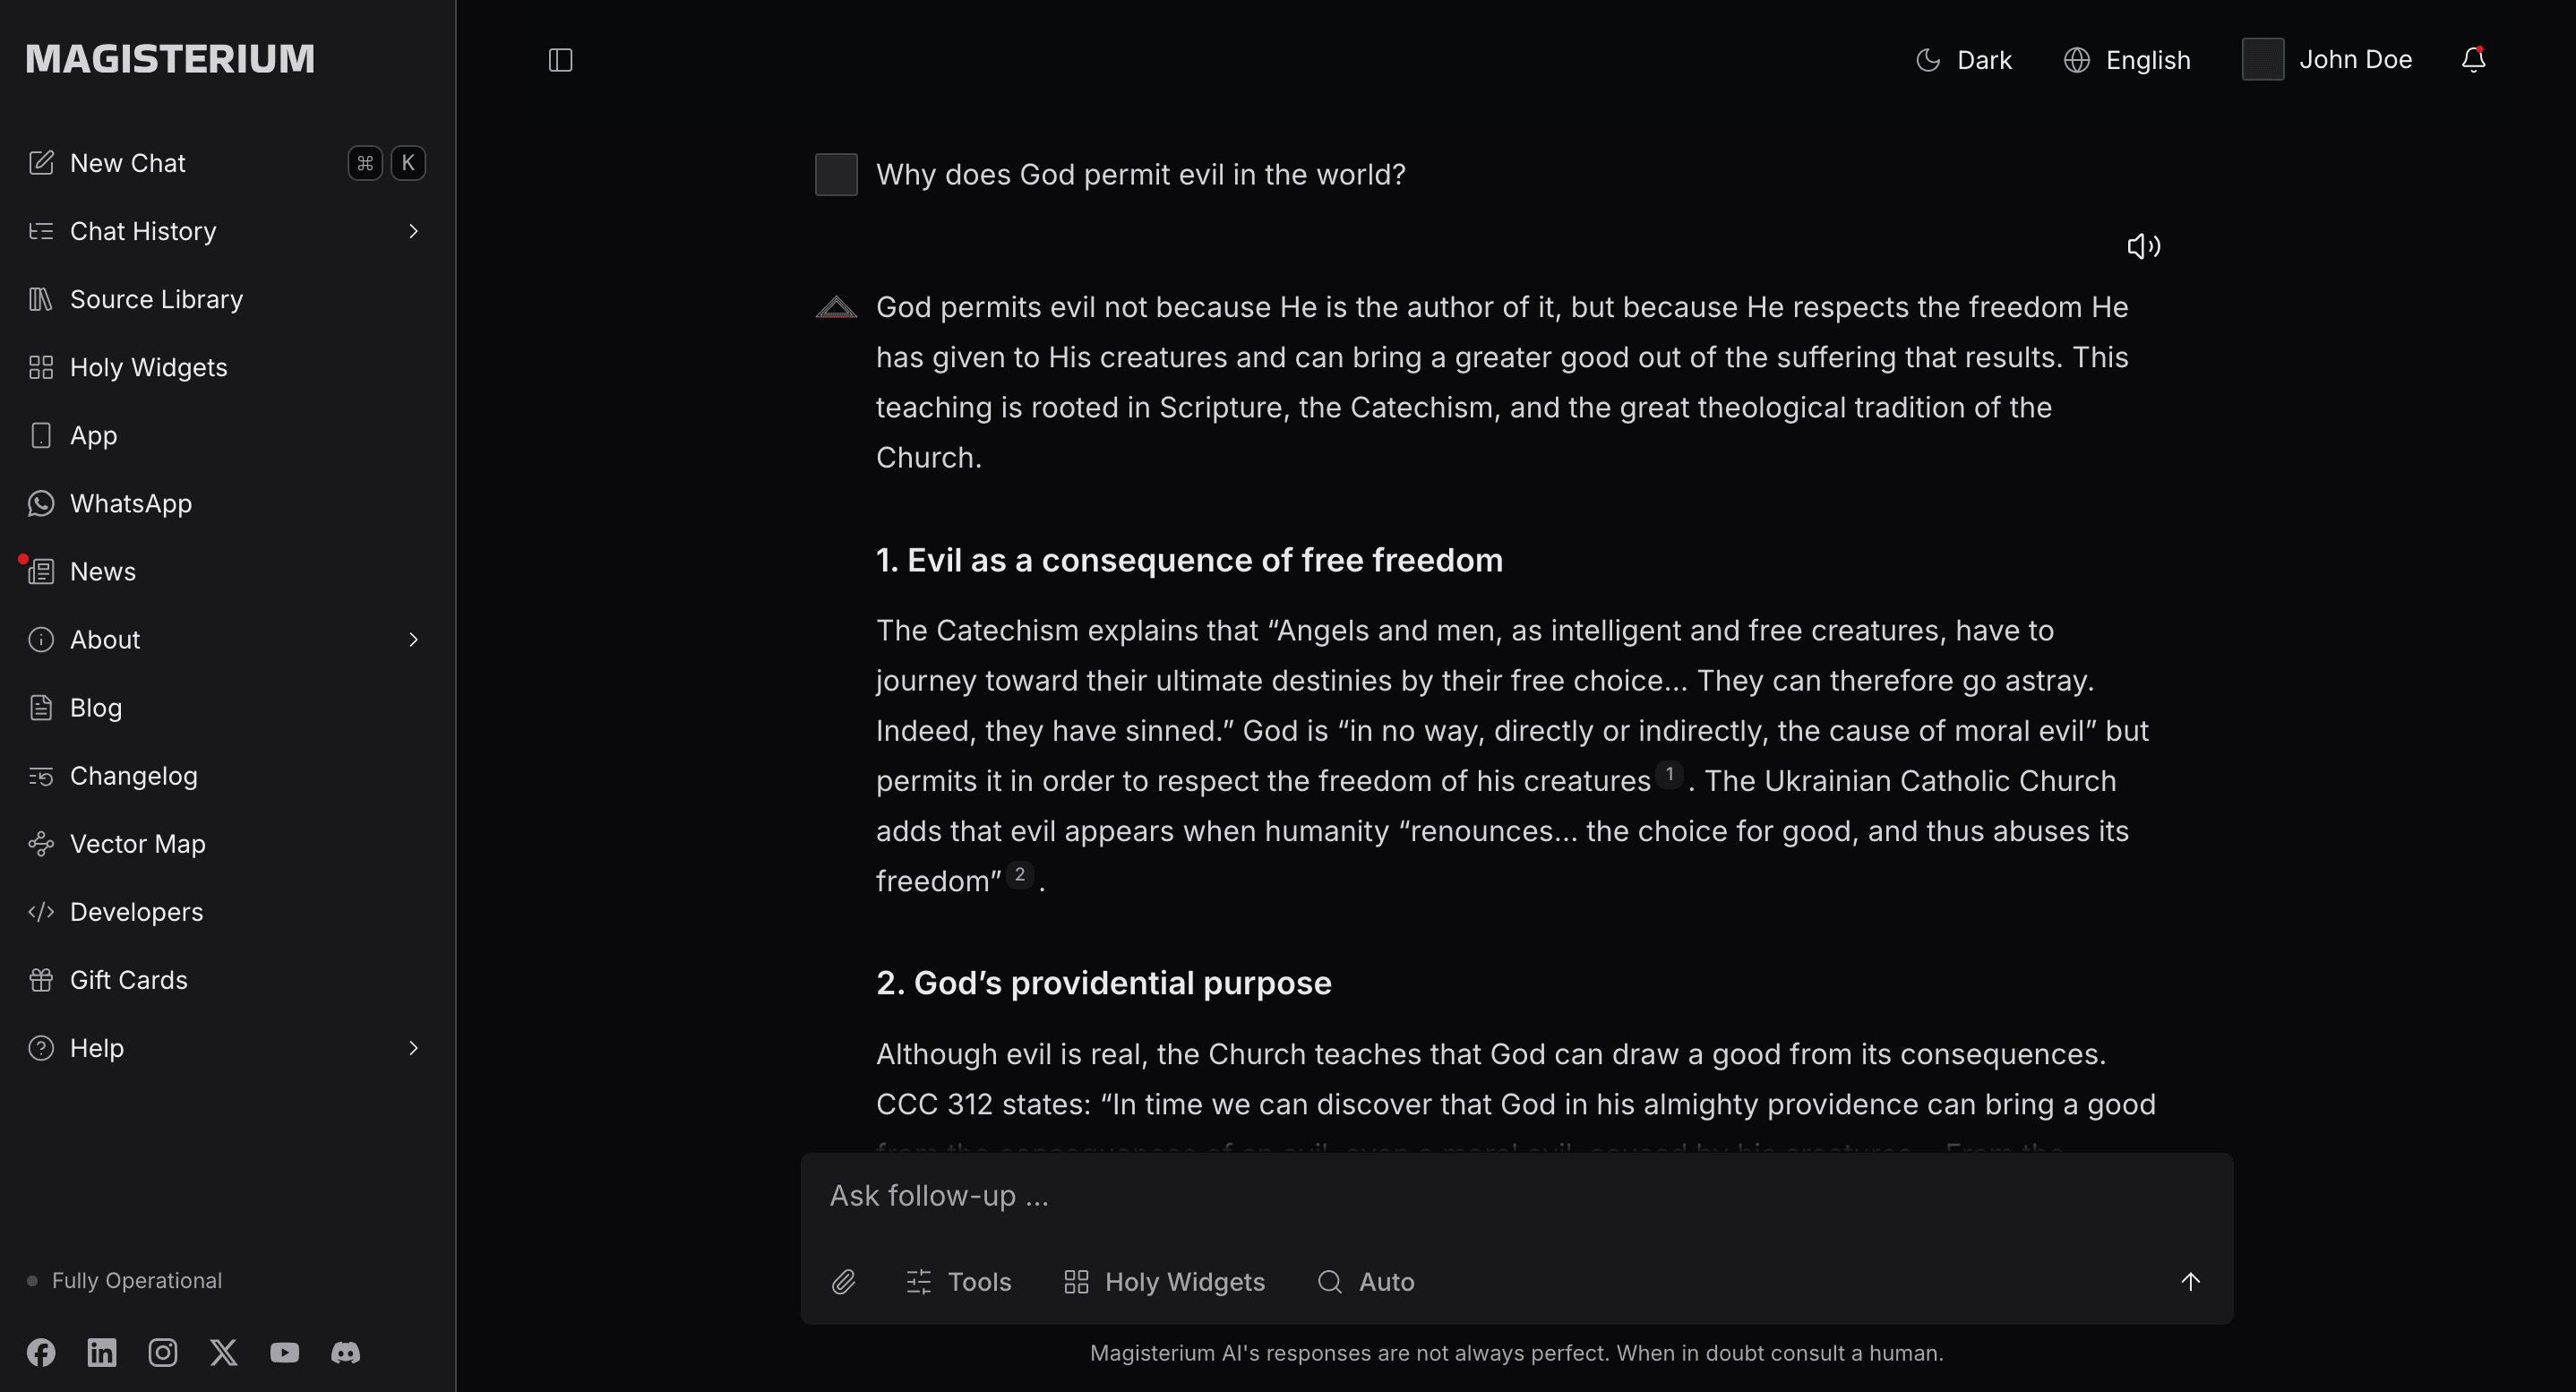
Task: Go to Source Library
Action: (156, 299)
